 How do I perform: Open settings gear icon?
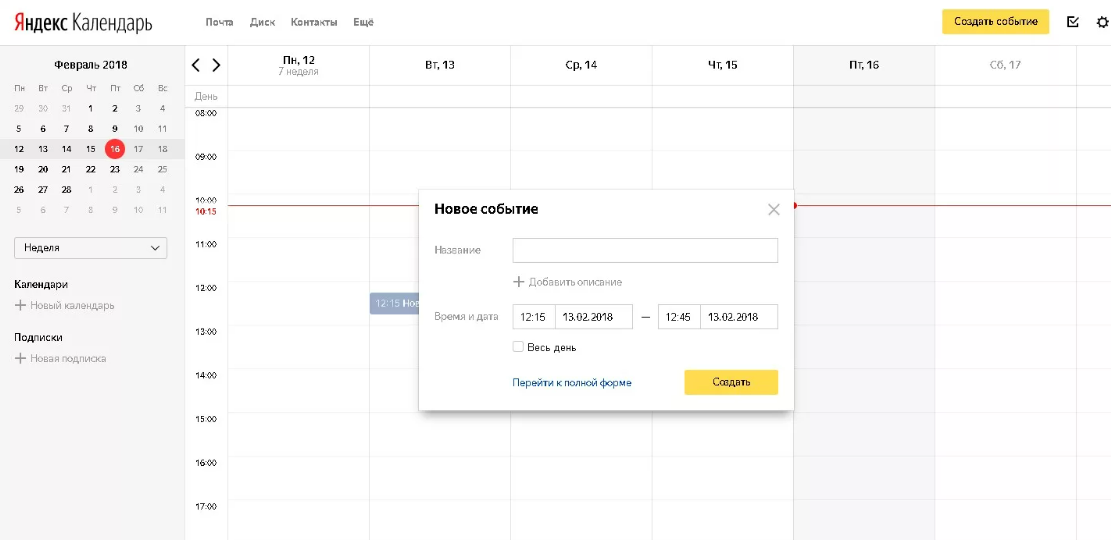(x=1102, y=22)
